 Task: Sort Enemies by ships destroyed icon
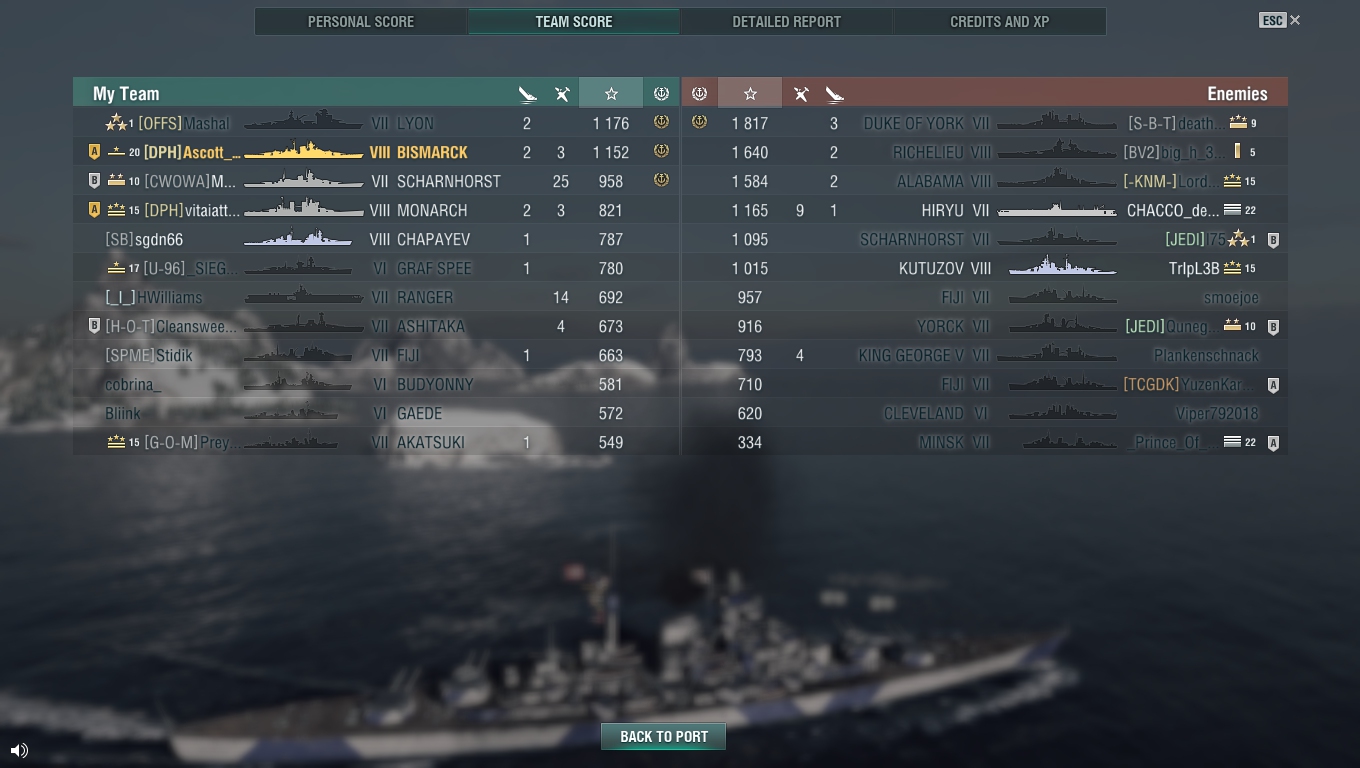835,94
